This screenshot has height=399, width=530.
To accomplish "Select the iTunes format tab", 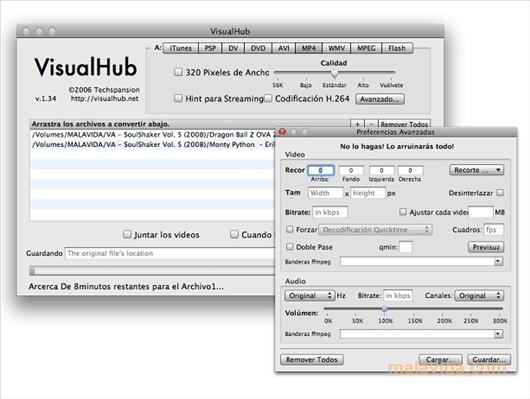I will pyautogui.click(x=180, y=48).
